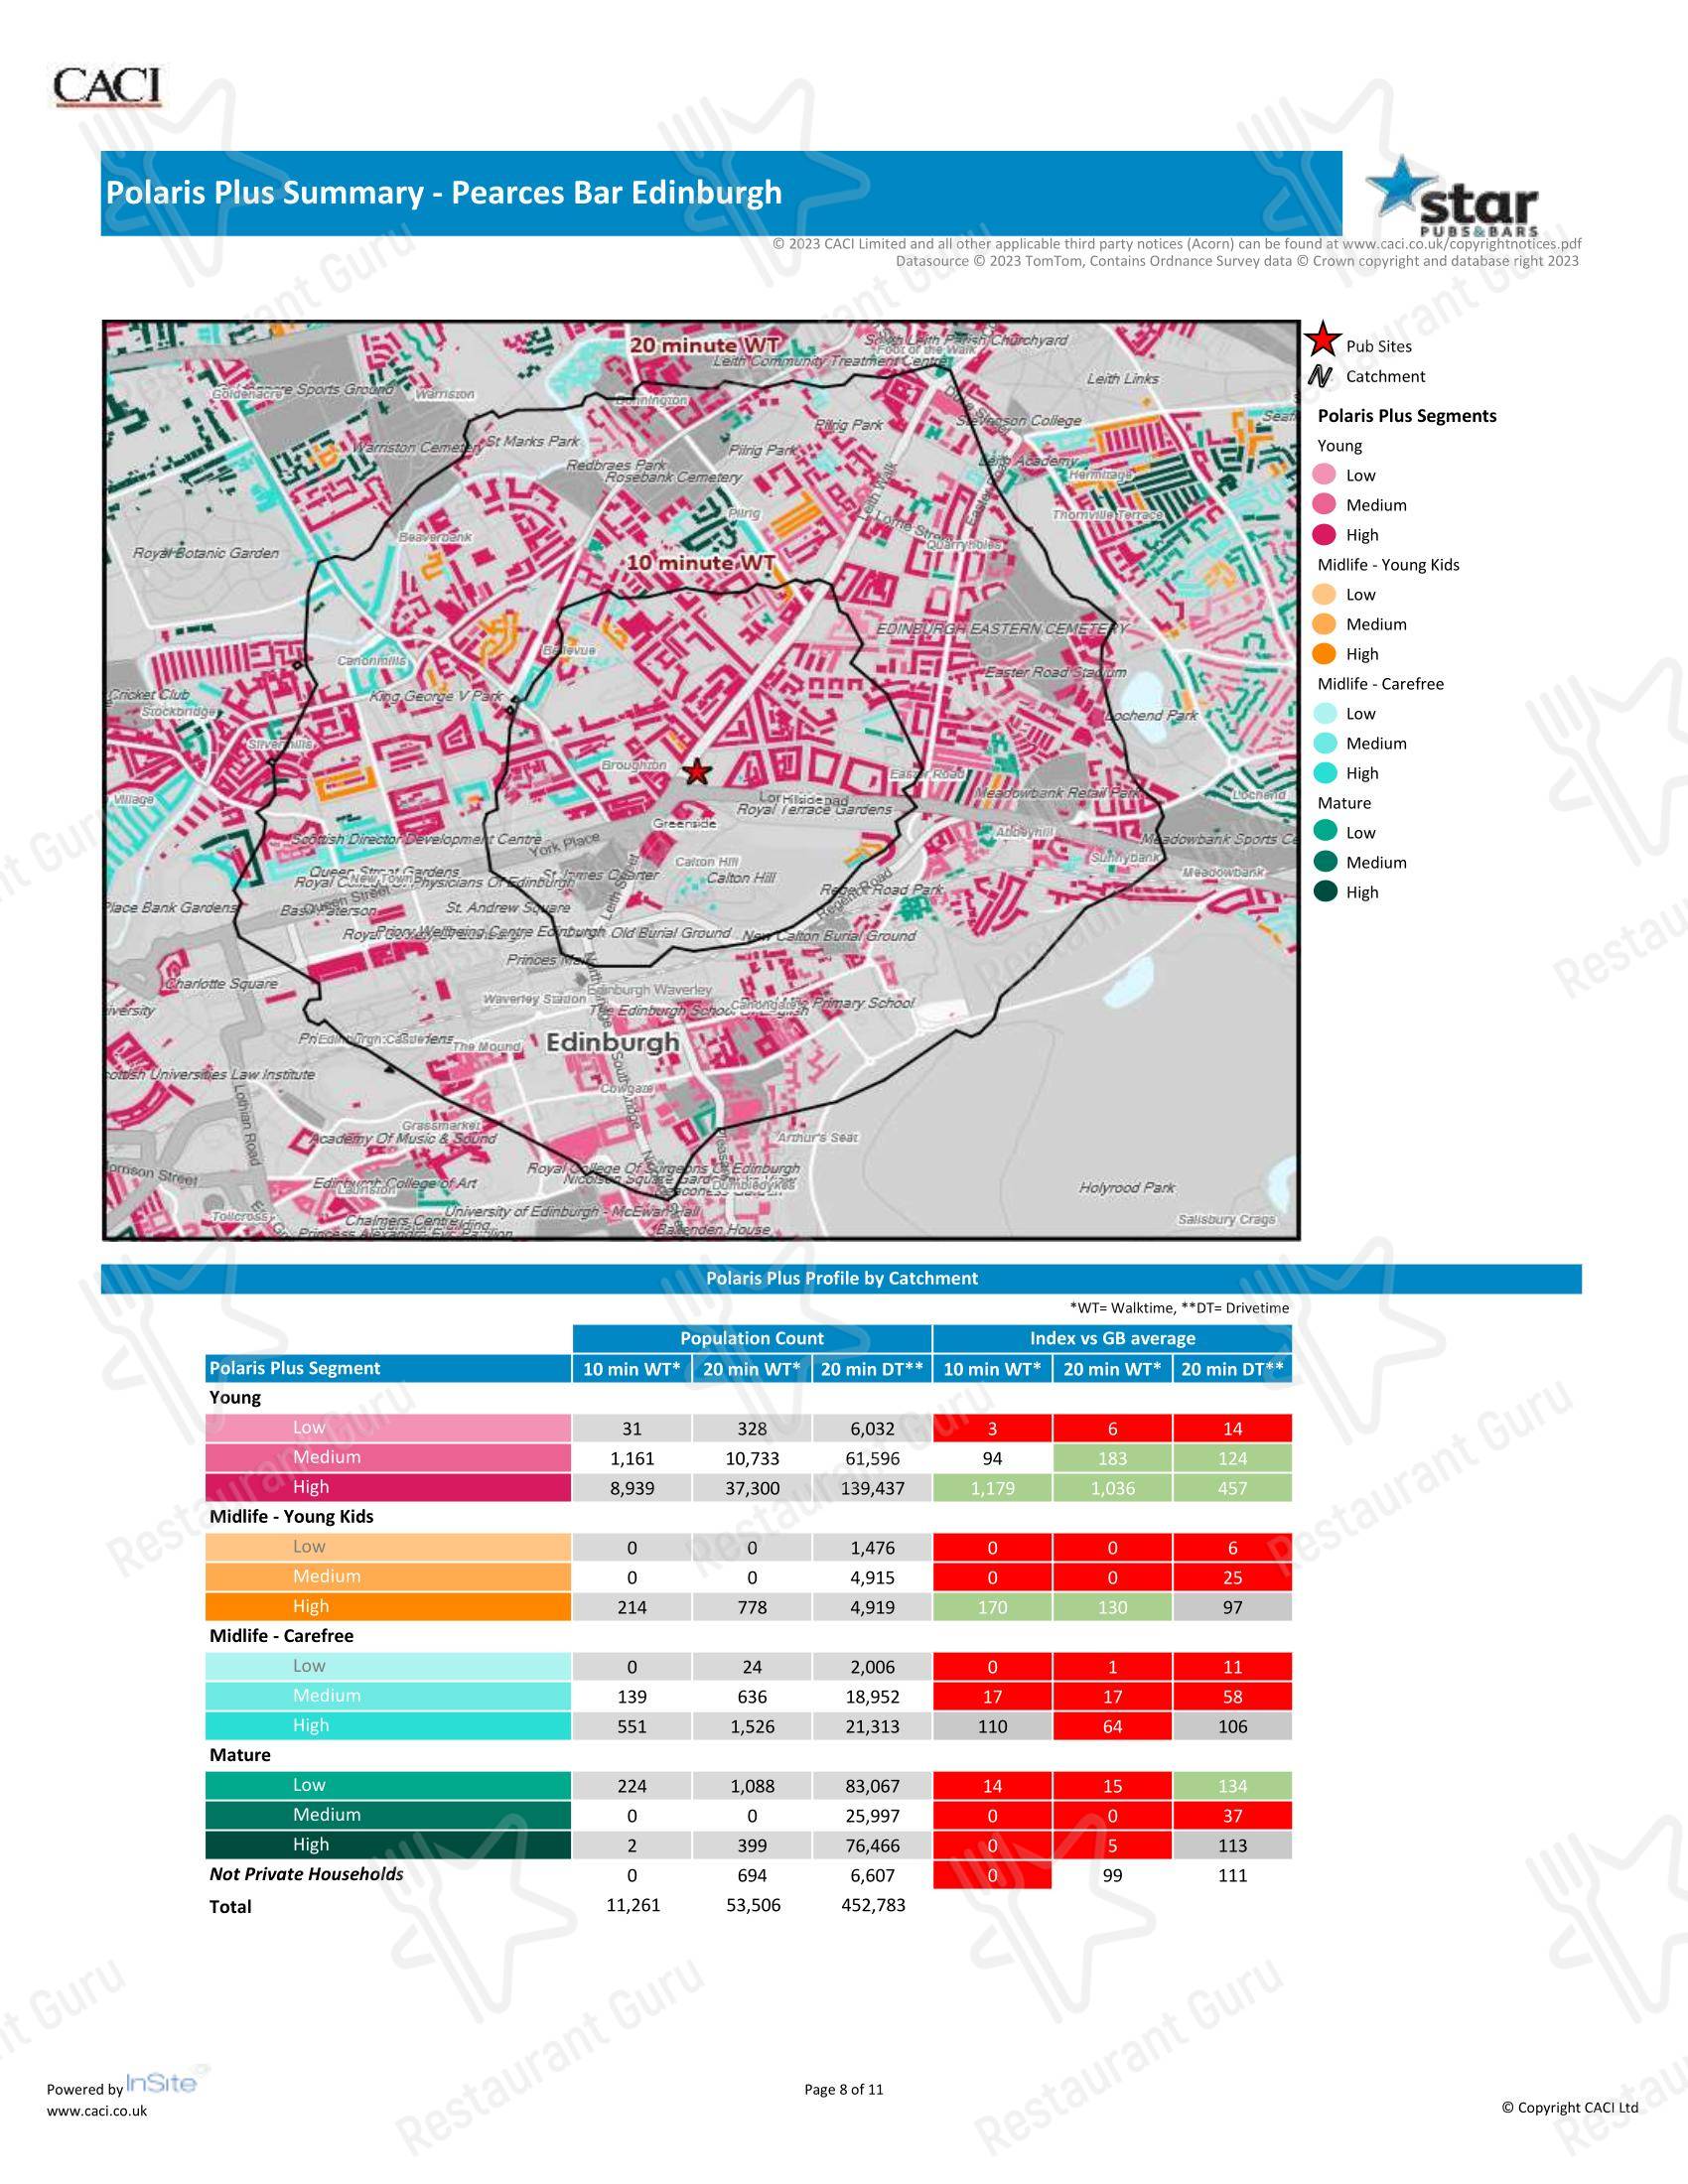This screenshot has width=1688, height=2184.
Task: Click the Midlife Young Kids Medium legend swatch
Action: coord(1325,624)
